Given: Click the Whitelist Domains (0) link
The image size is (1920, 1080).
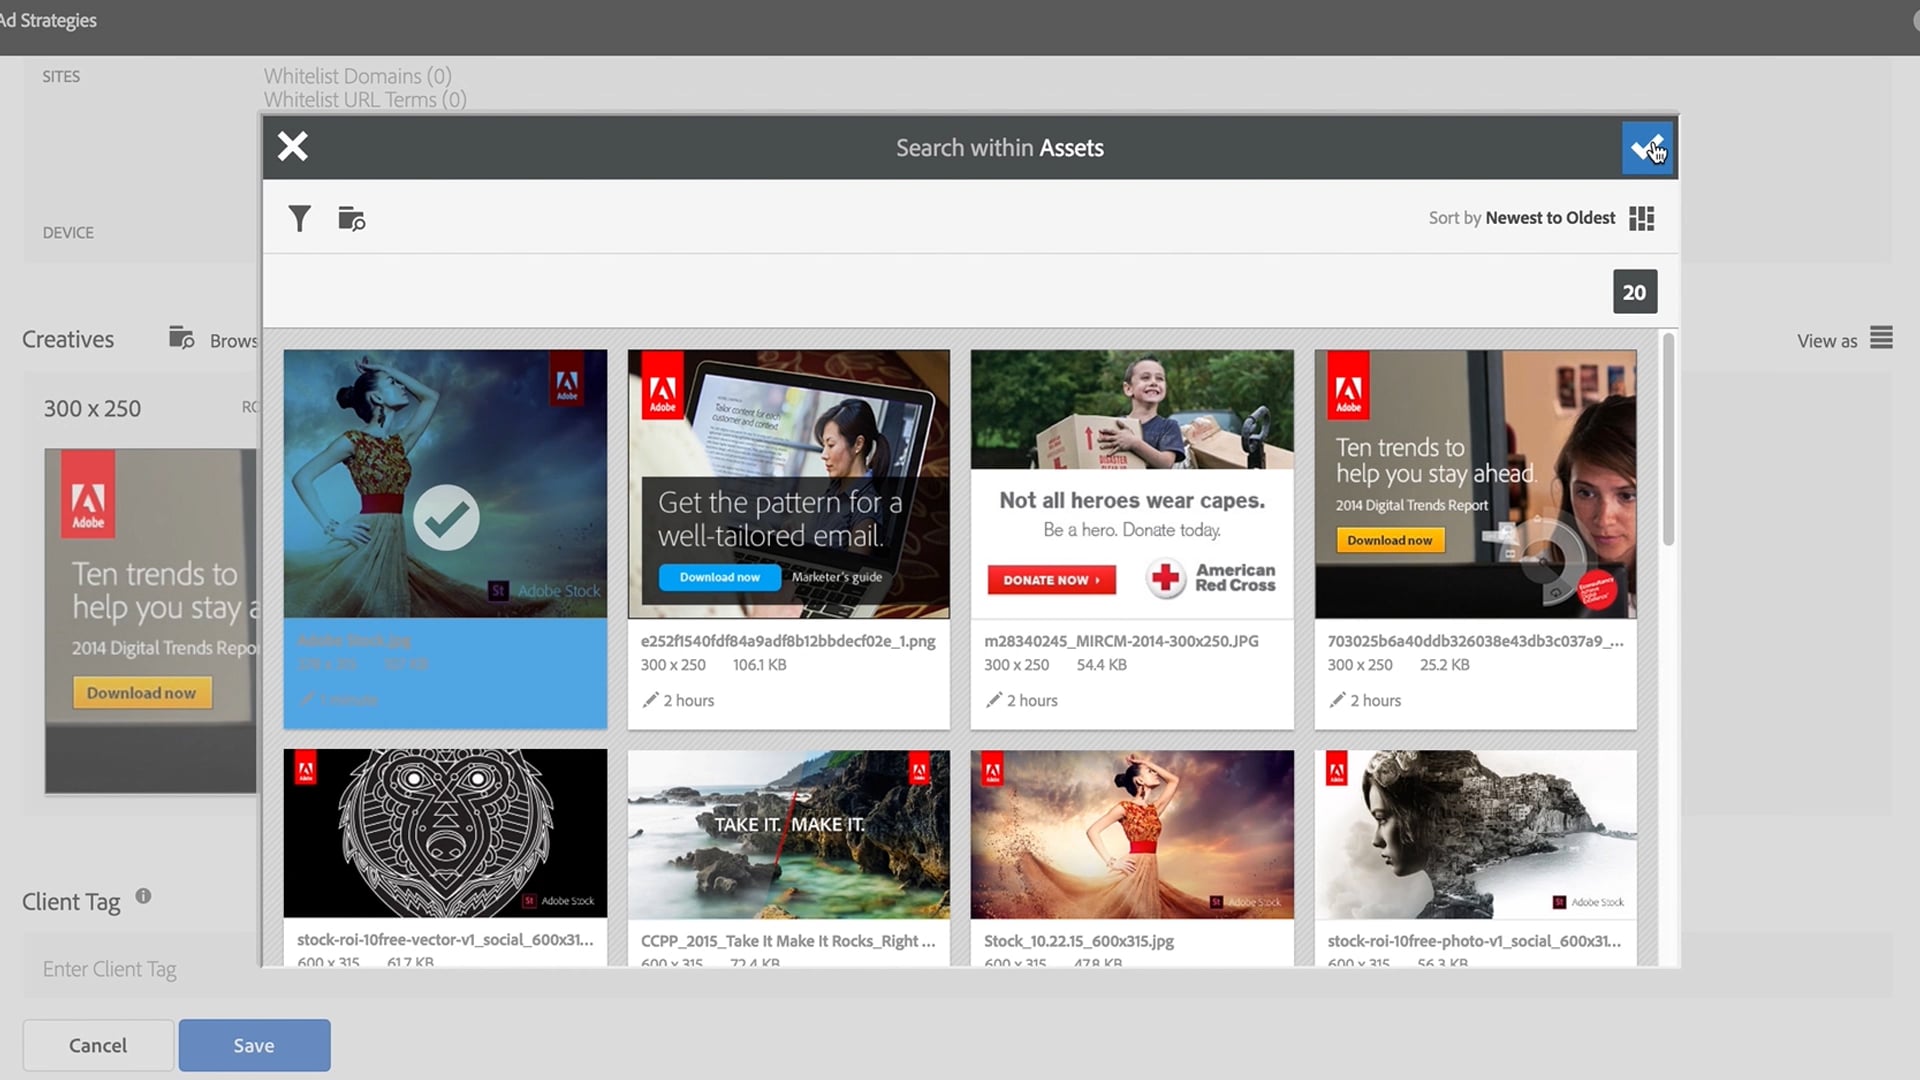Looking at the screenshot, I should click(357, 76).
